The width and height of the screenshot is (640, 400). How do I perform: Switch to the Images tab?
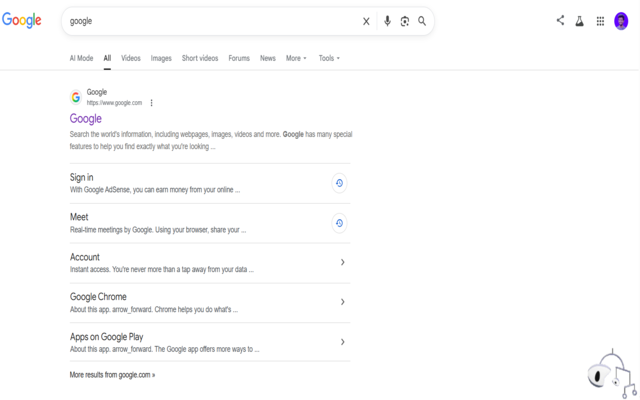(161, 58)
